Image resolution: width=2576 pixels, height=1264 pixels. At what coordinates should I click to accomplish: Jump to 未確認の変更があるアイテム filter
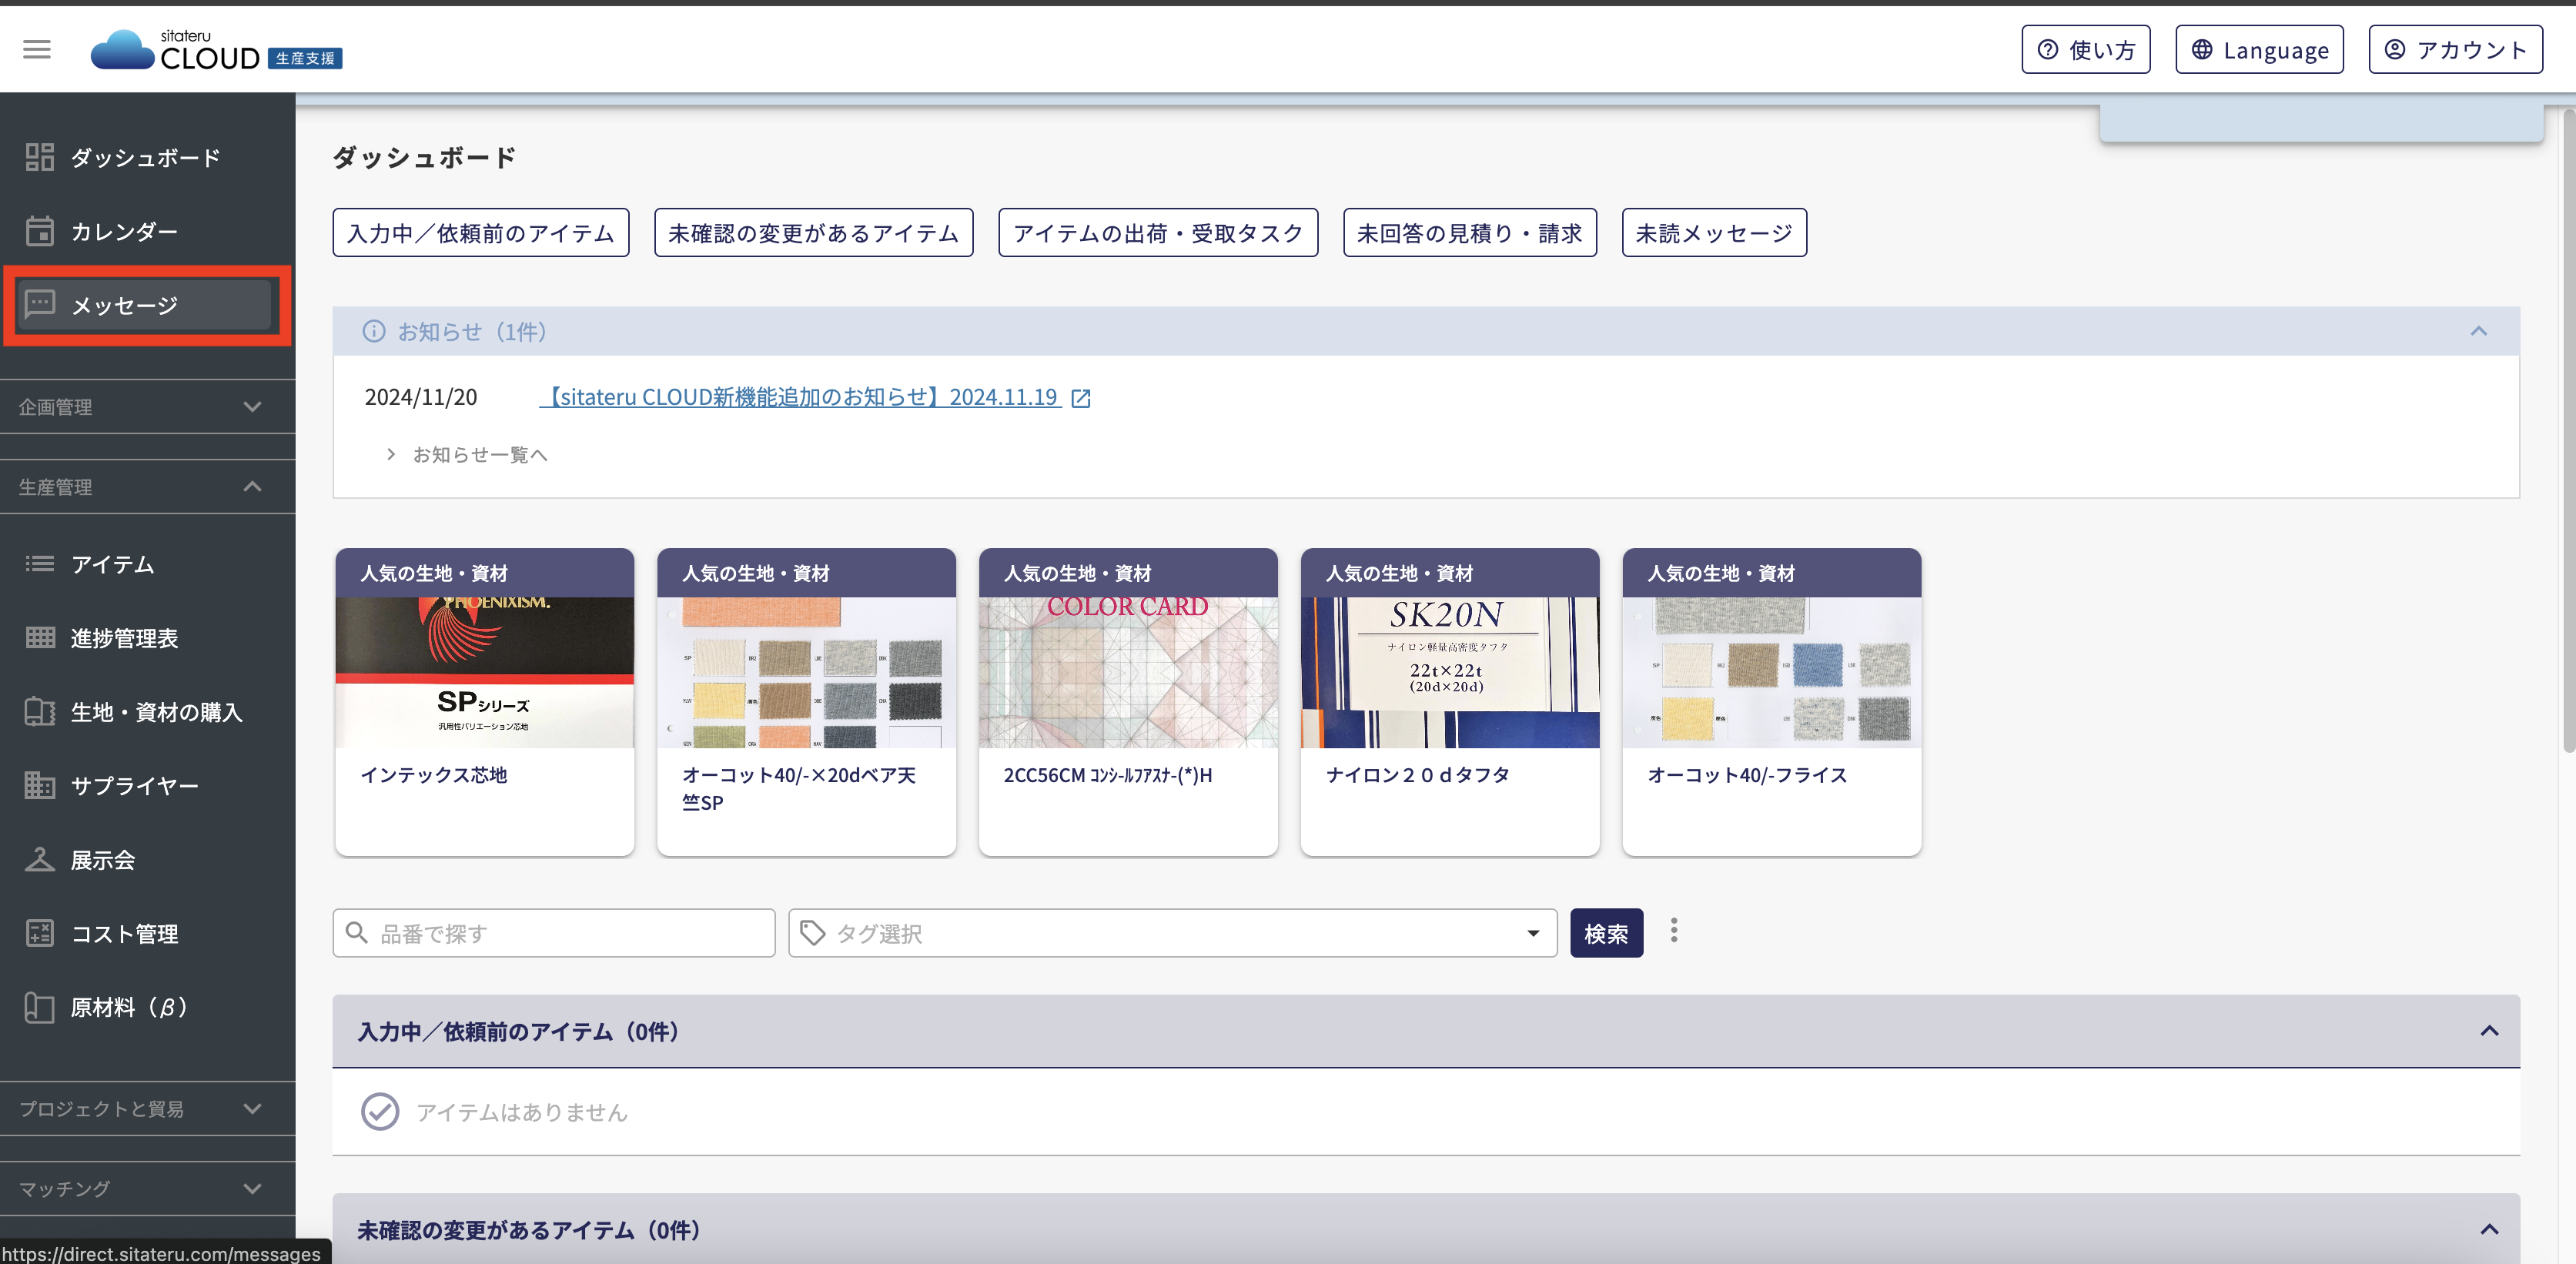coord(813,232)
